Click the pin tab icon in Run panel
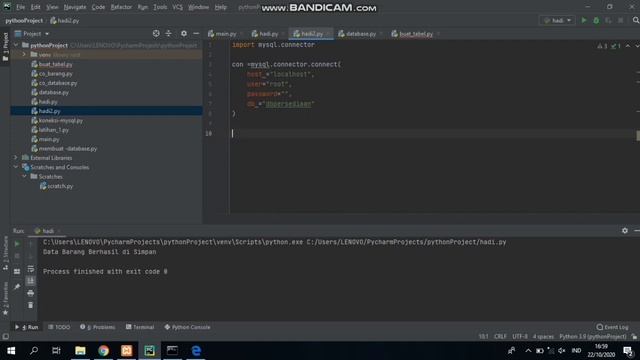Image resolution: width=640 pixels, height=360 pixels. (x=17, y=287)
